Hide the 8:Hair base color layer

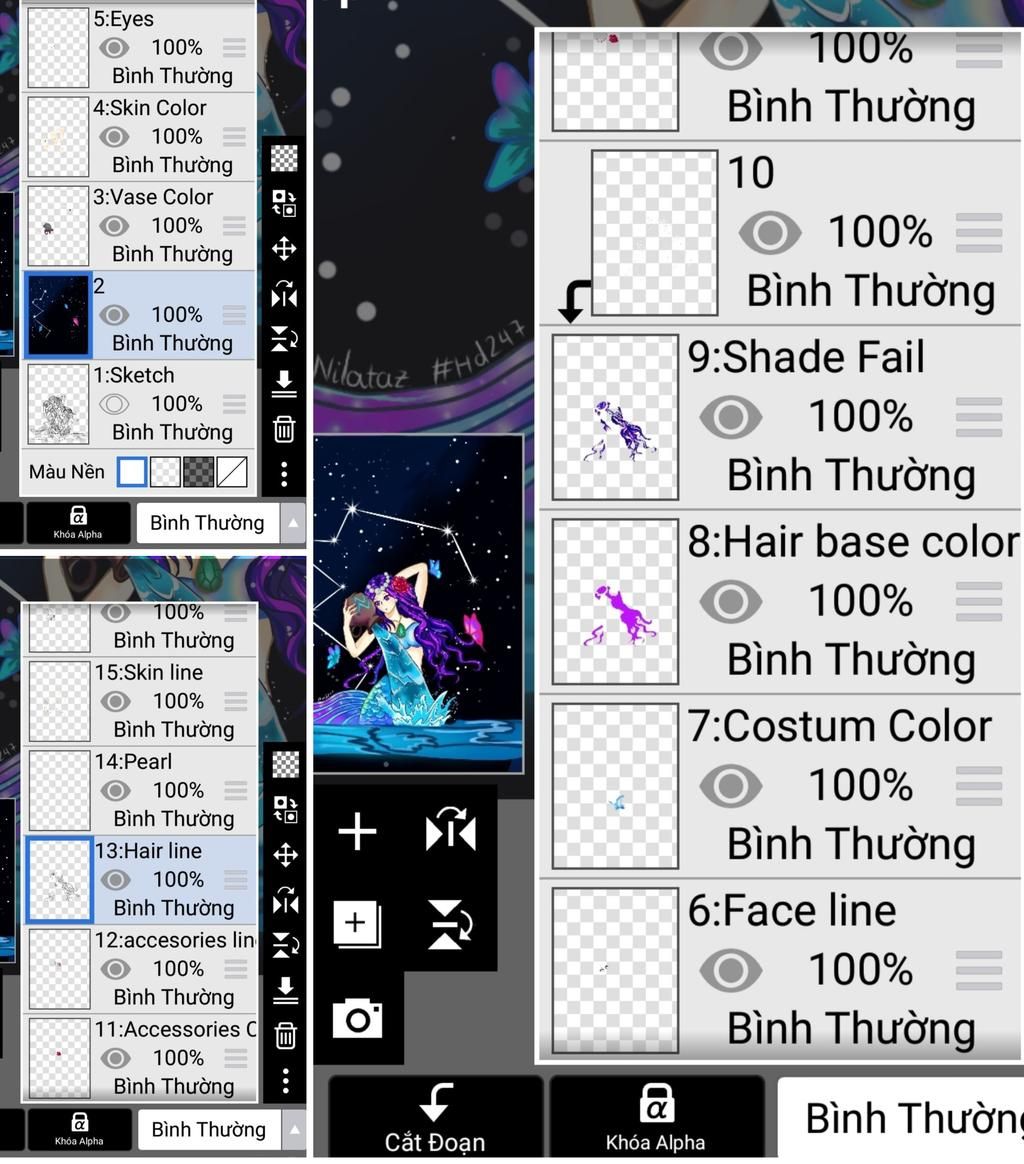[731, 601]
